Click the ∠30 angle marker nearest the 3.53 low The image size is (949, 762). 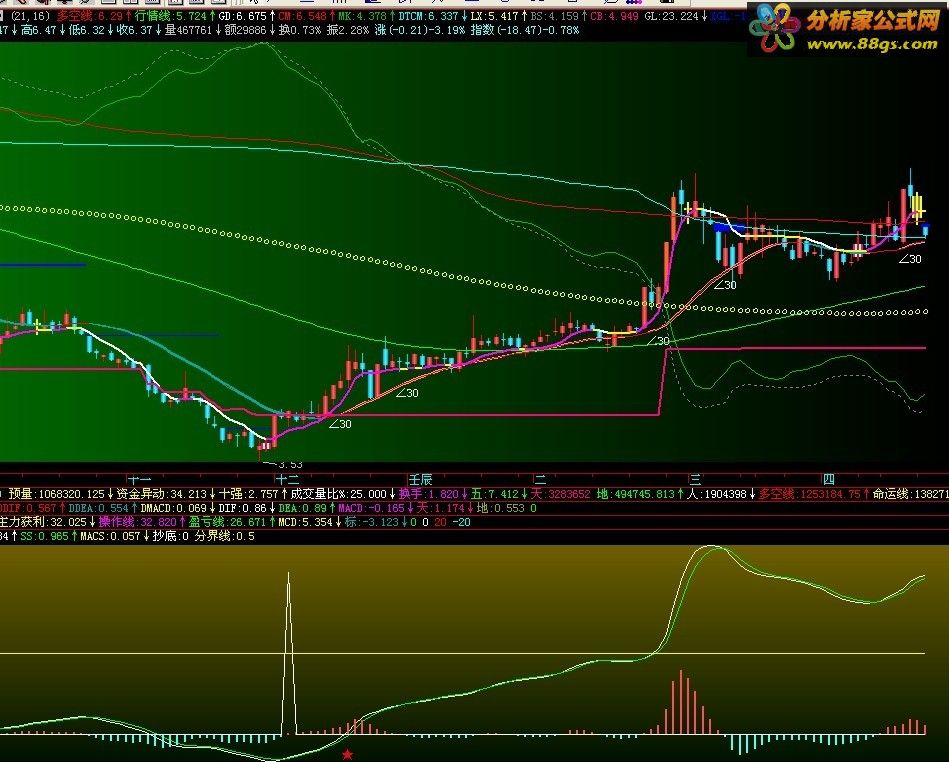[340, 424]
